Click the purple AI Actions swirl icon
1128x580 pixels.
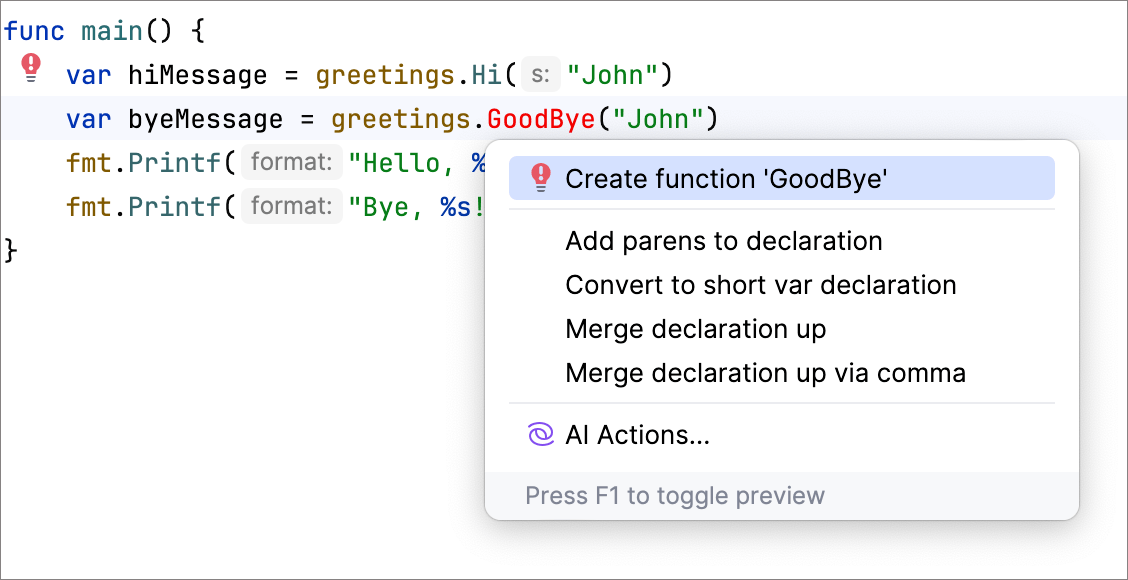(x=540, y=434)
